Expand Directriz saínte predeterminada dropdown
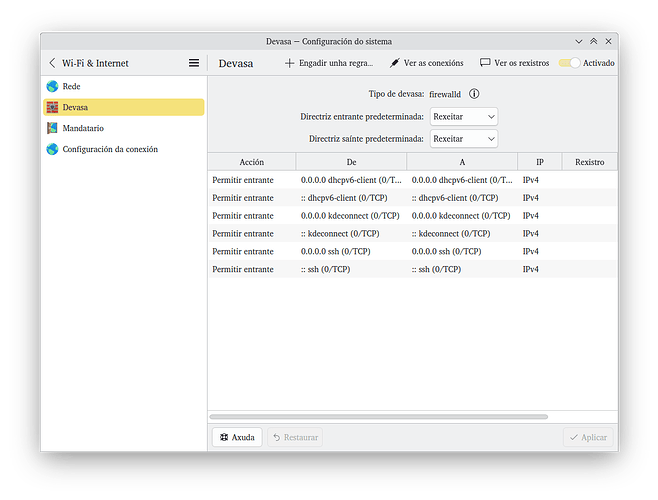658x500 pixels. [x=463, y=139]
